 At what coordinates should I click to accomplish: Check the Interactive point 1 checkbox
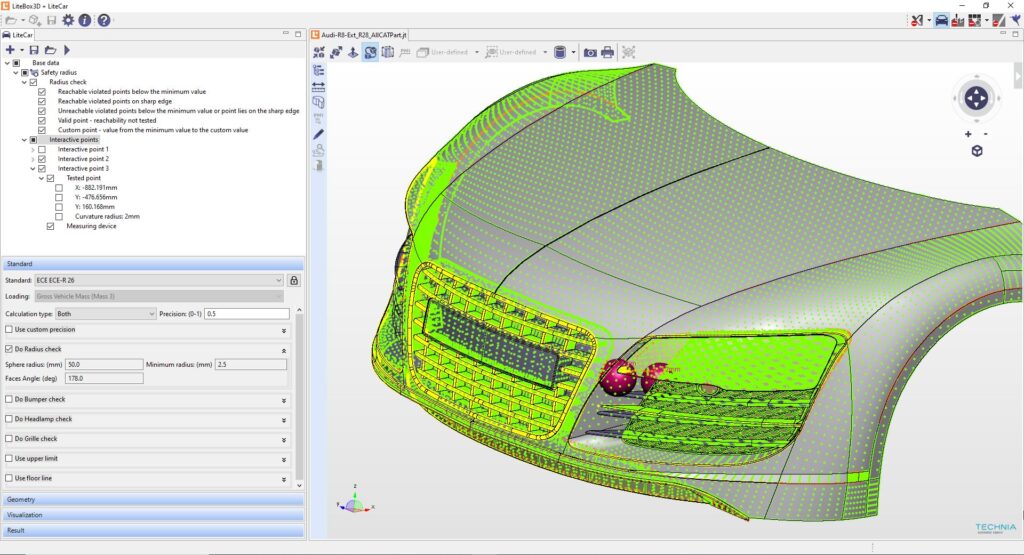click(42, 150)
